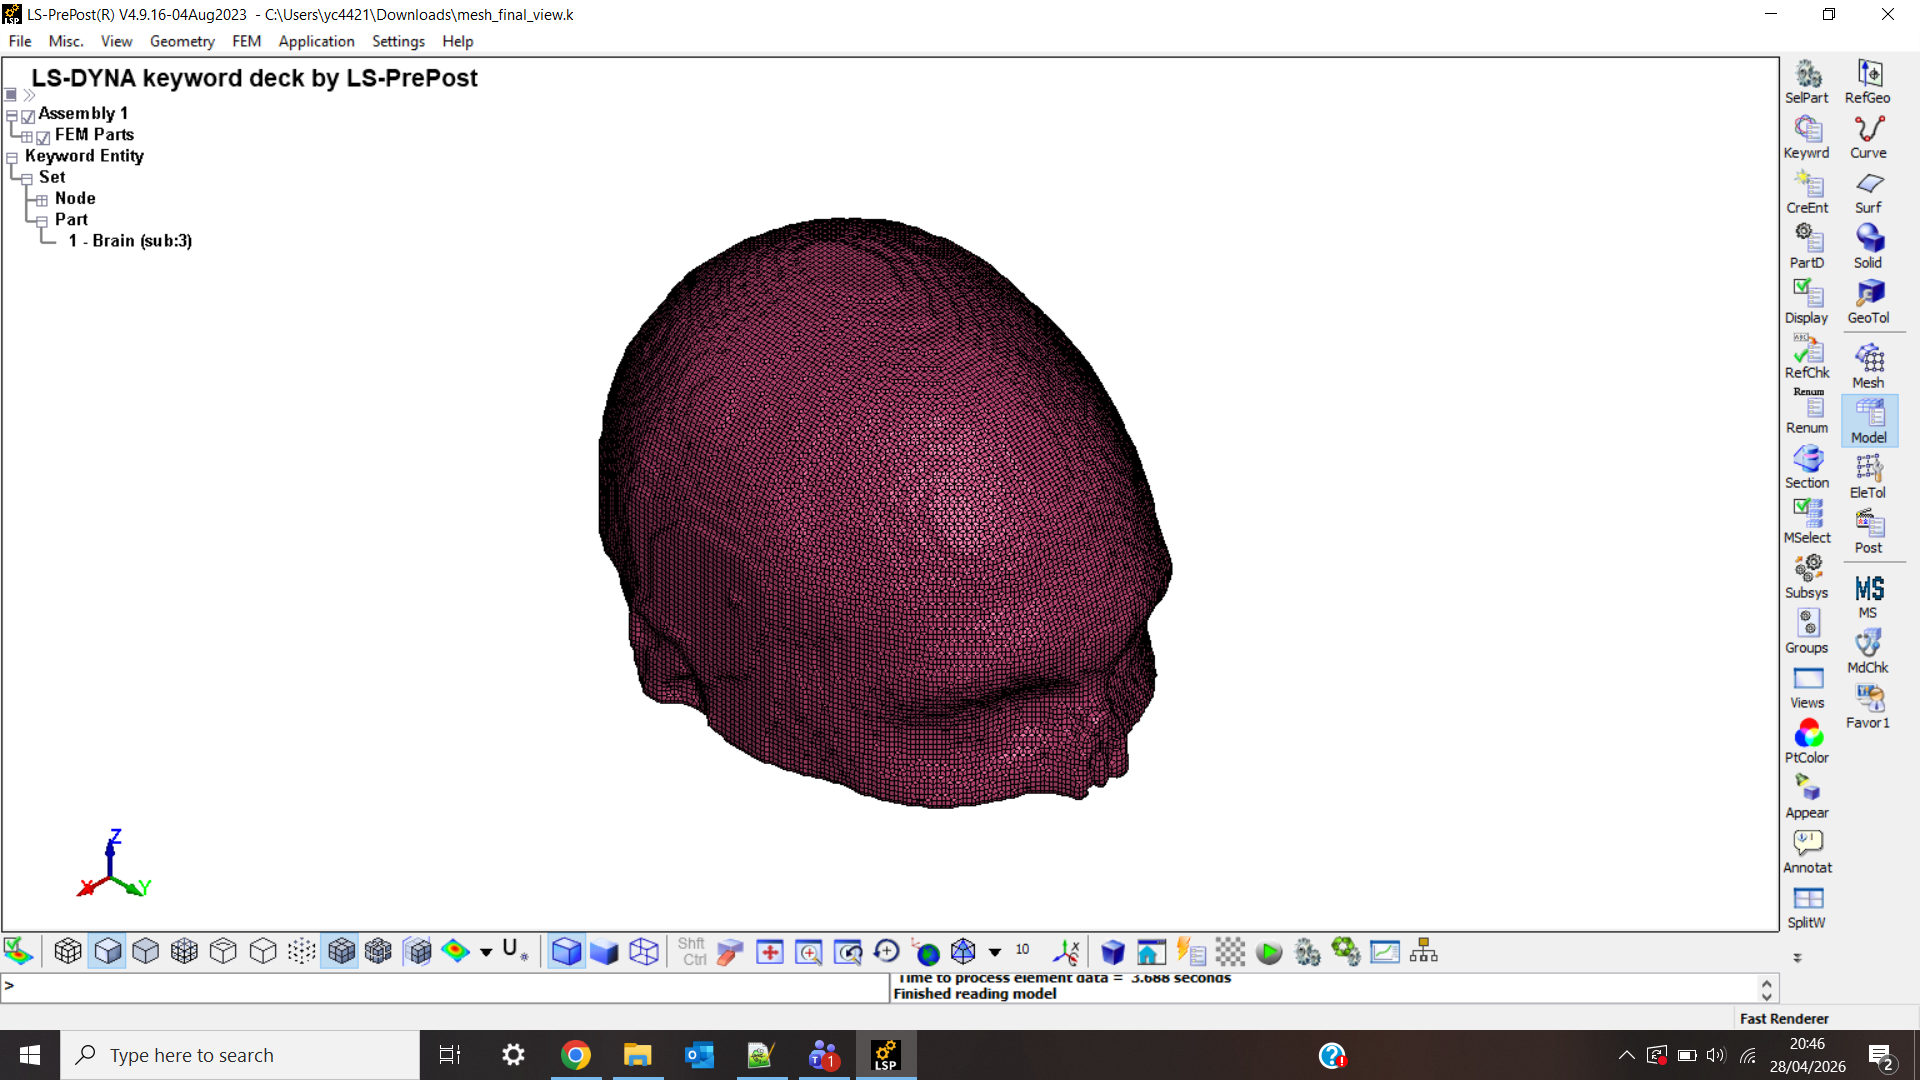Open the Annotat annotation tool
The width and height of the screenshot is (1920, 1080).
[x=1807, y=852]
